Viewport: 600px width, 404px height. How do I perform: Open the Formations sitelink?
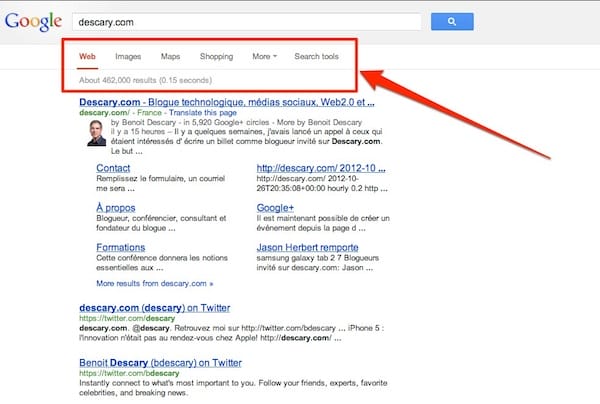tap(121, 247)
